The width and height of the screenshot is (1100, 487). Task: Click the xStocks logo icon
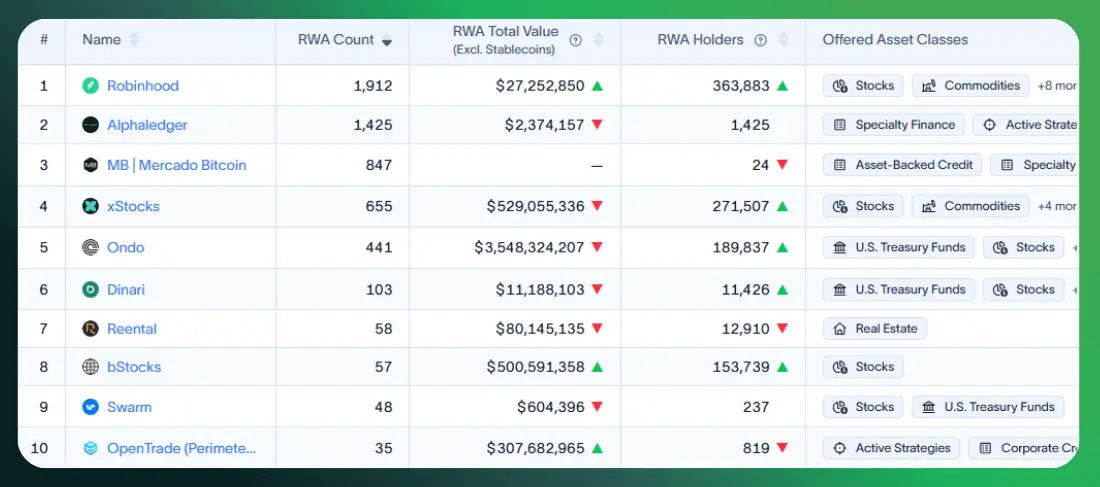tap(90, 206)
